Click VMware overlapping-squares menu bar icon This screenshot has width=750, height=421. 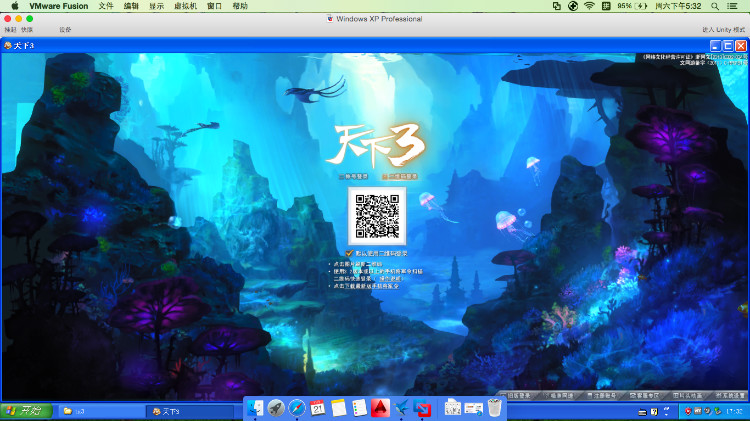coord(557,6)
